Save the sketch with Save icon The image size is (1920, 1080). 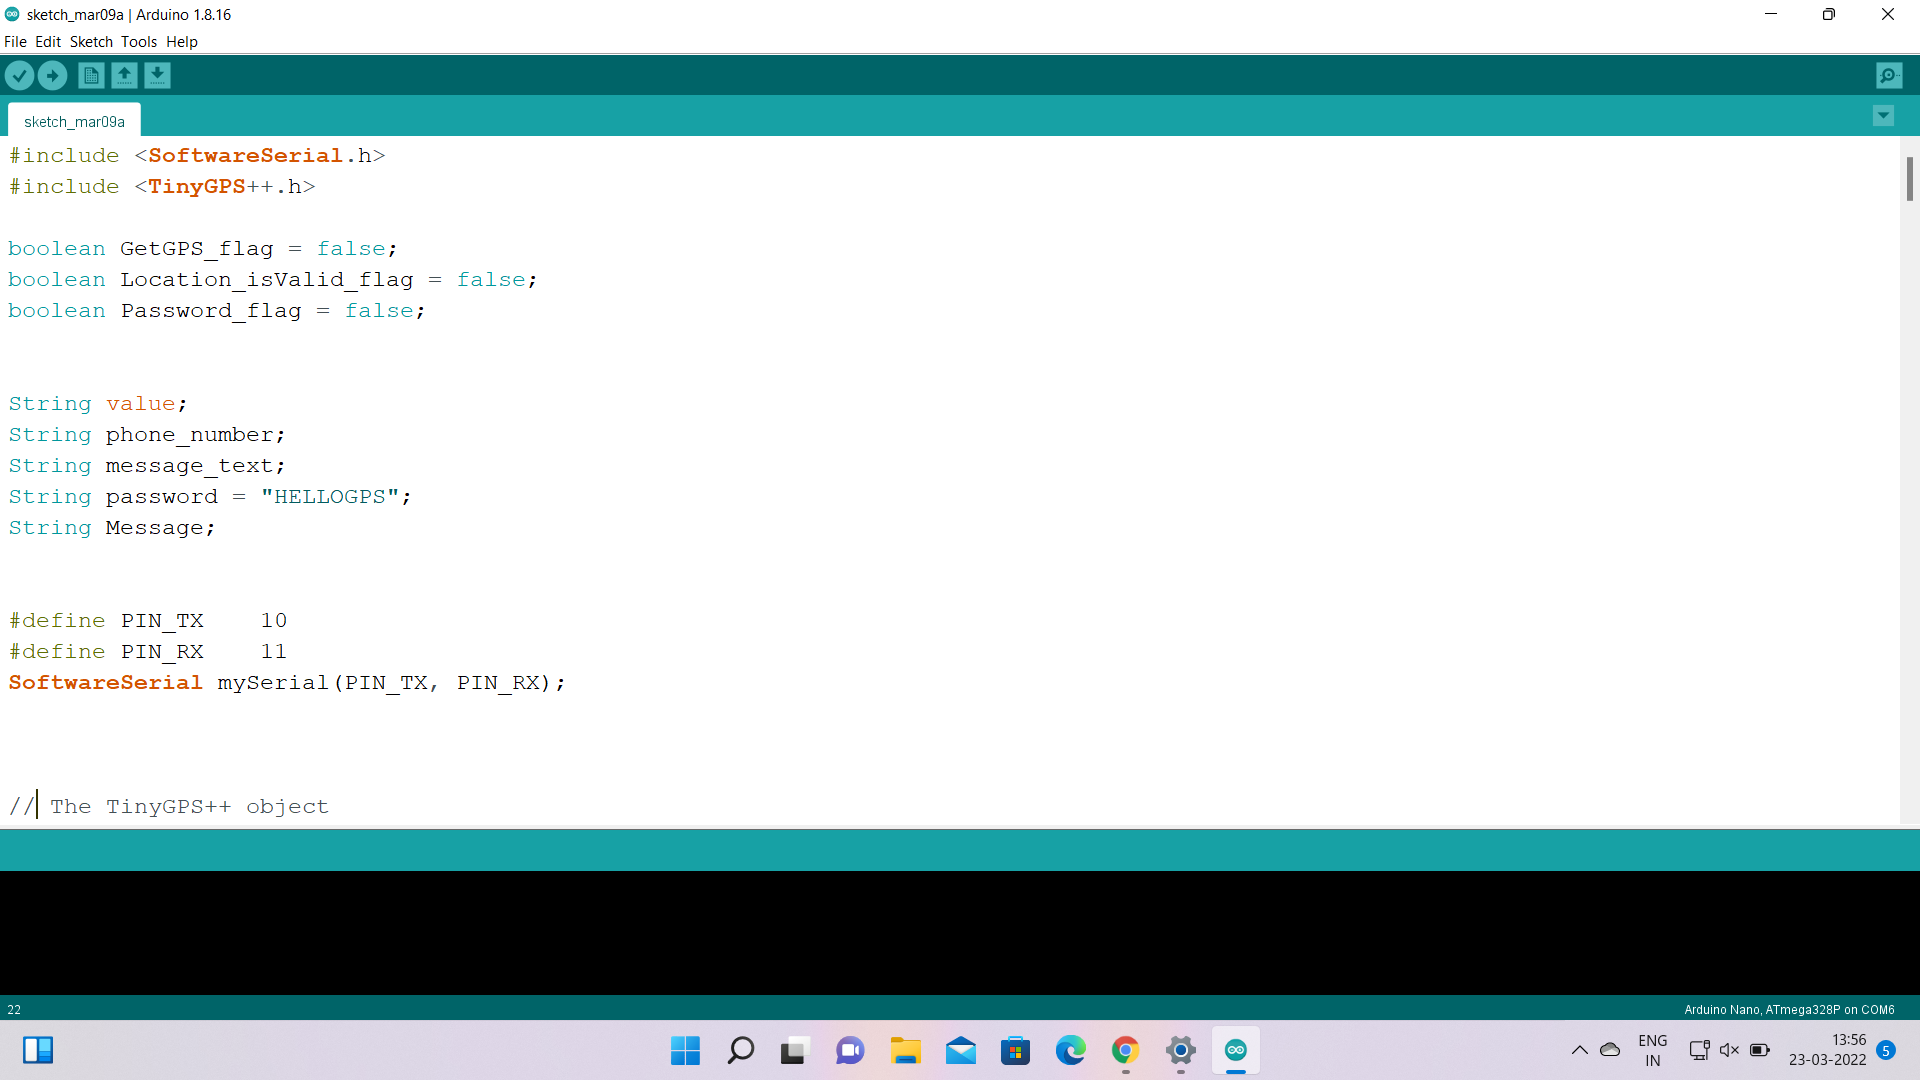157,75
